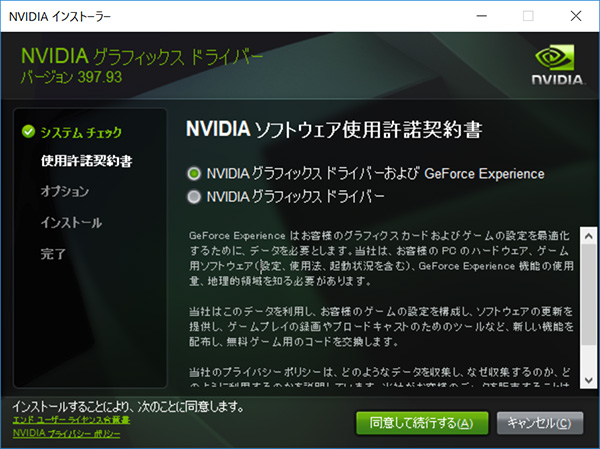Select インストール step in sidebar
The width and height of the screenshot is (600, 449).
click(x=71, y=222)
